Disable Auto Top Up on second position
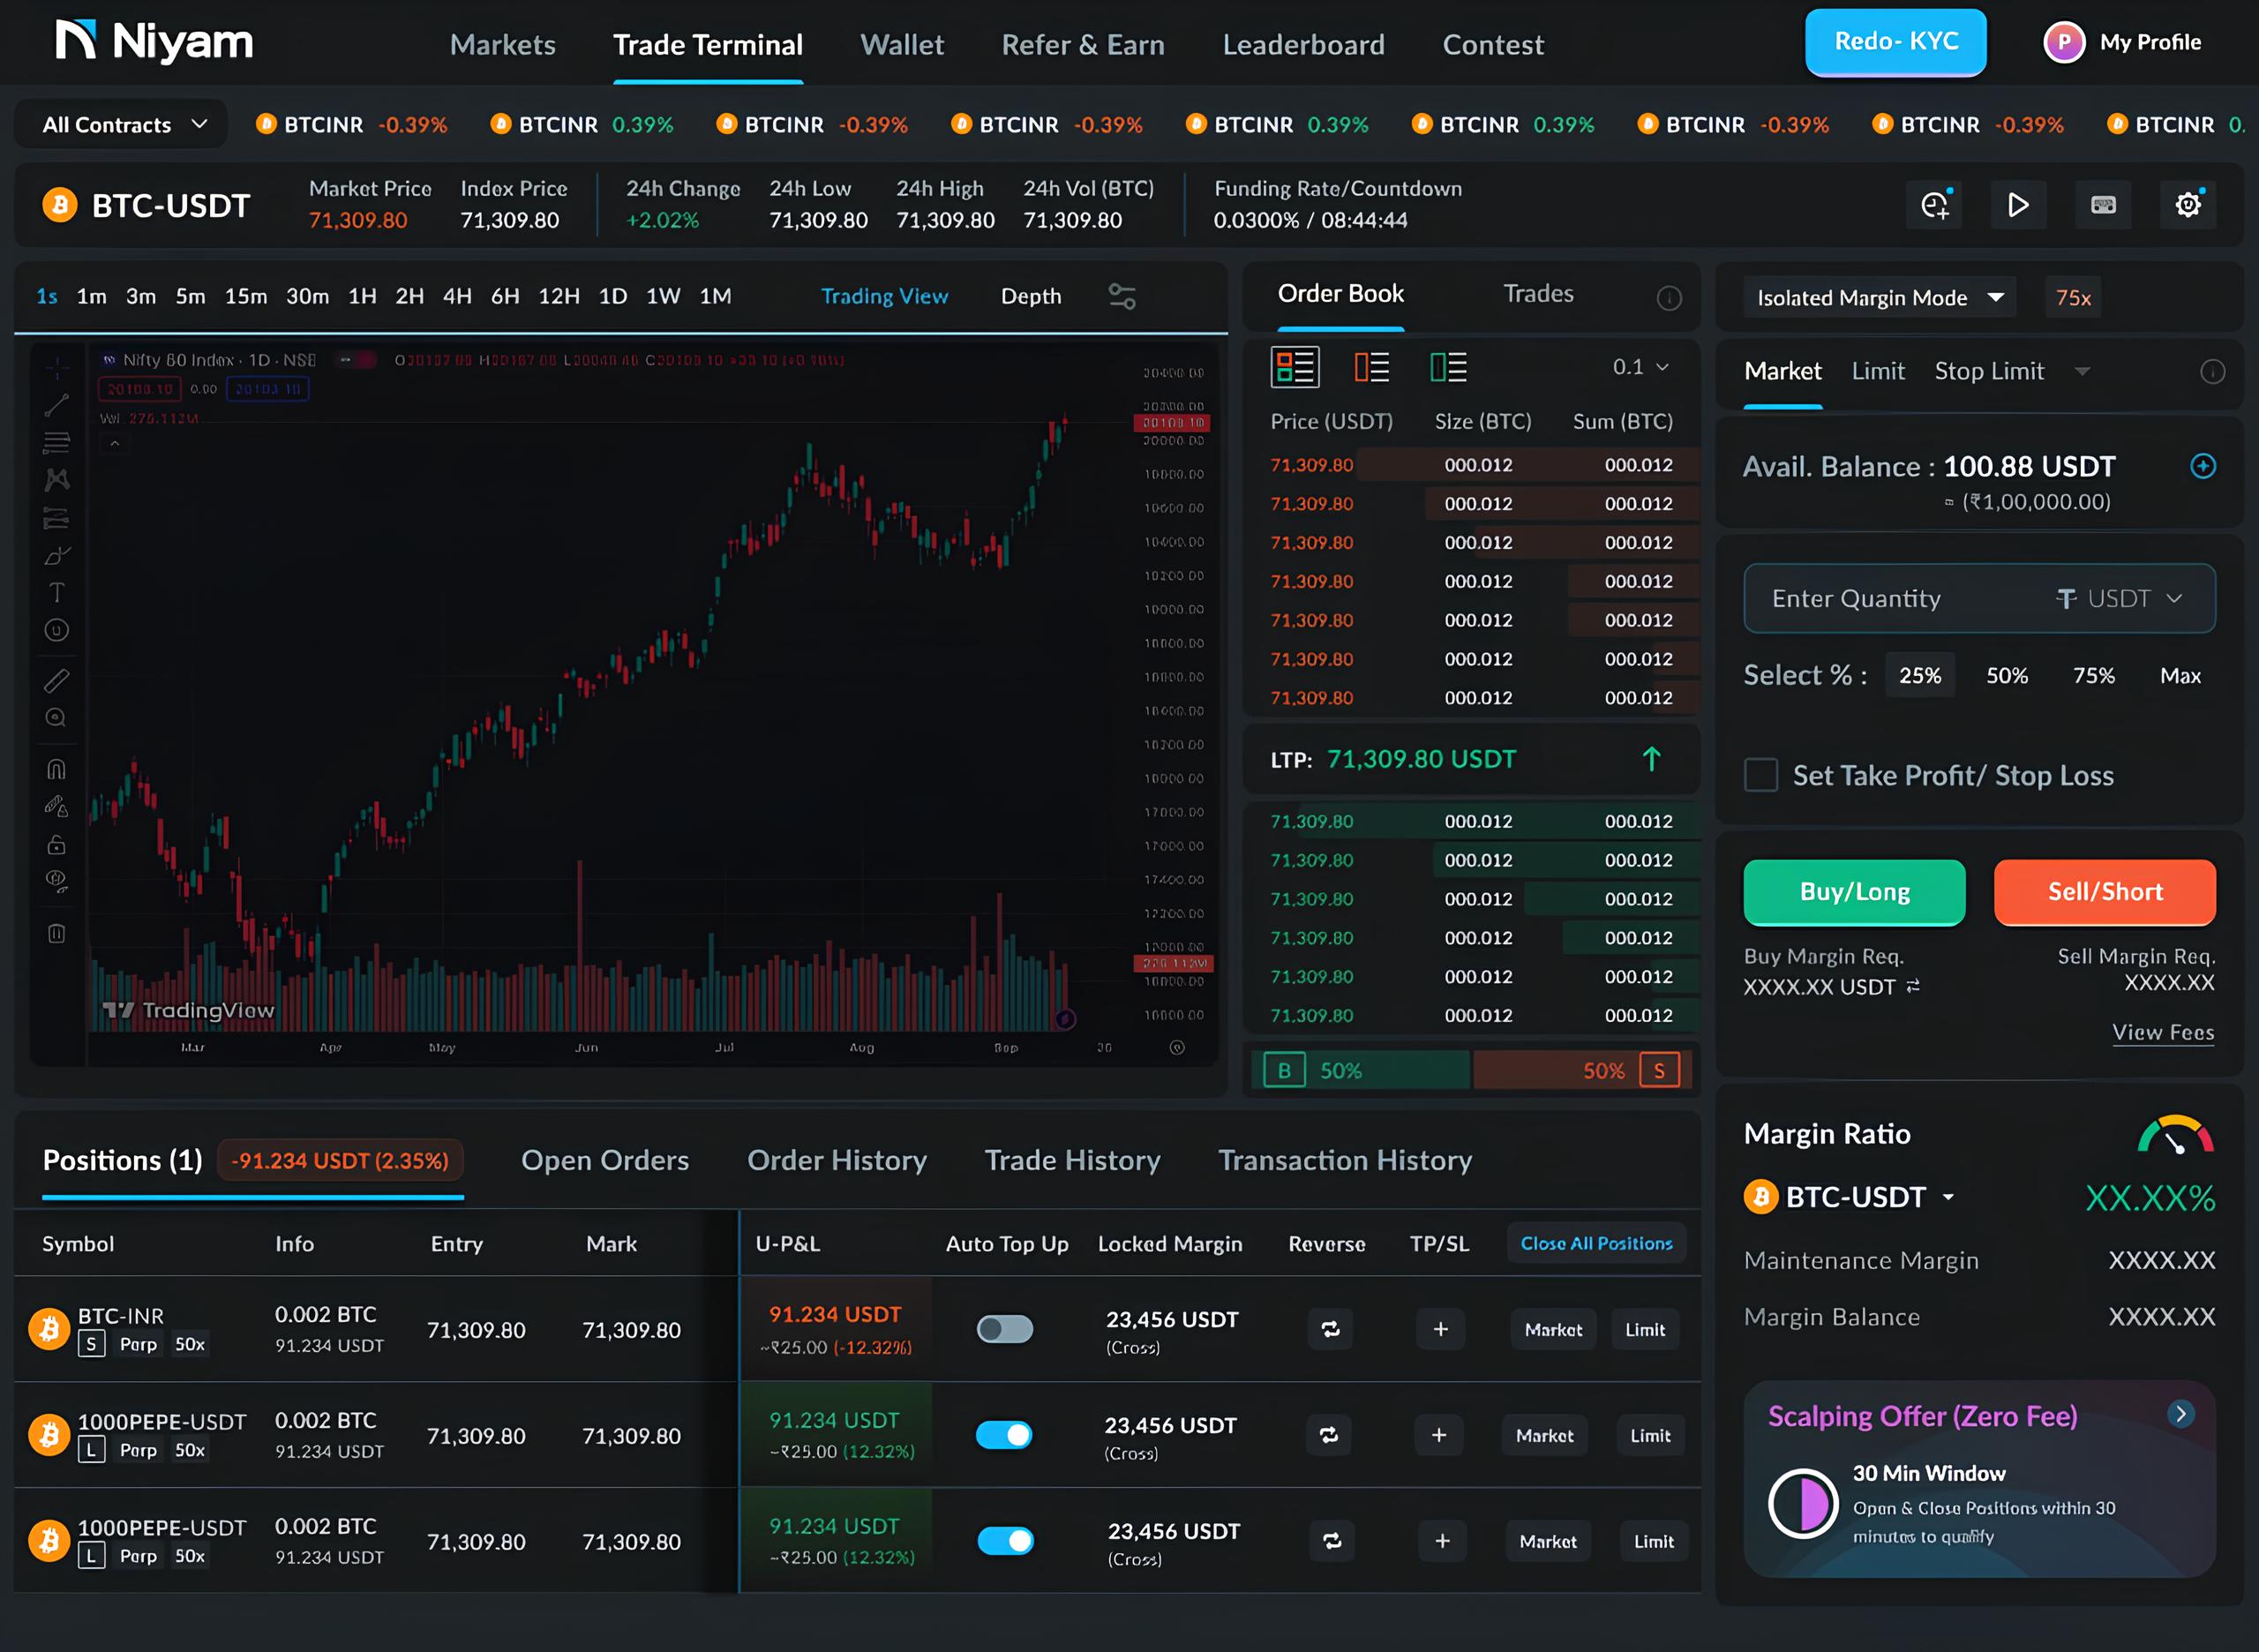This screenshot has height=1652, width=2259. (1004, 1435)
